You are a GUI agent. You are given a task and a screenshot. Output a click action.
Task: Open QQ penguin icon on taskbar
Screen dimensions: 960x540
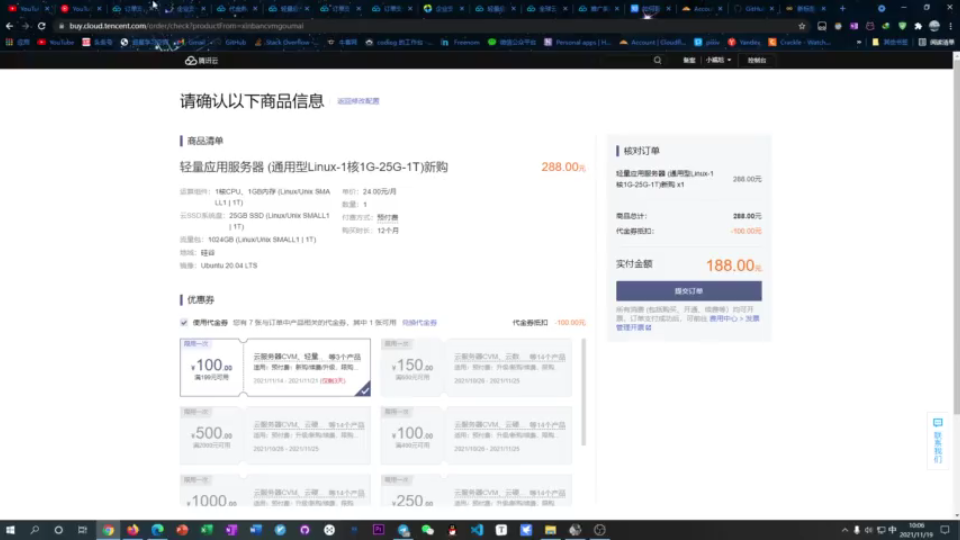click(x=452, y=530)
